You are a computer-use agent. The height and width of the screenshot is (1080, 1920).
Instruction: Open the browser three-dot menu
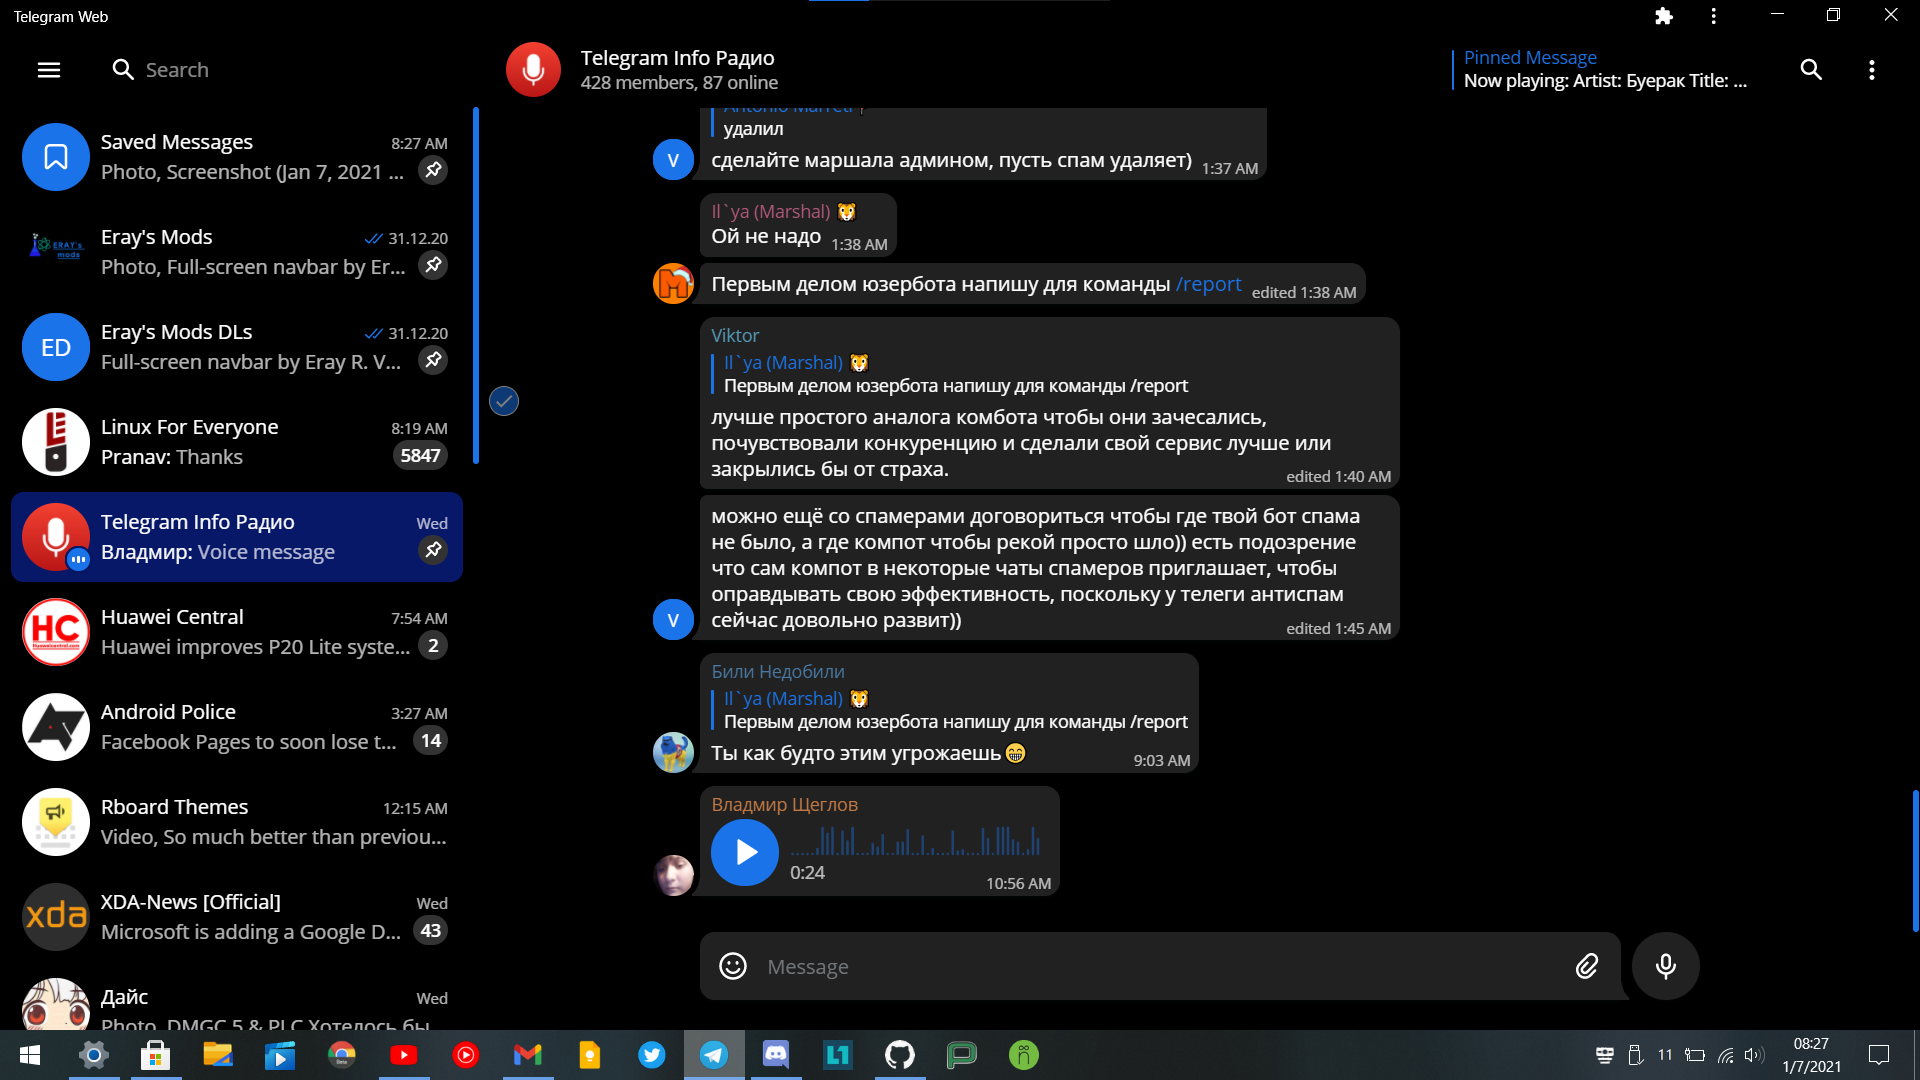[x=1712, y=16]
